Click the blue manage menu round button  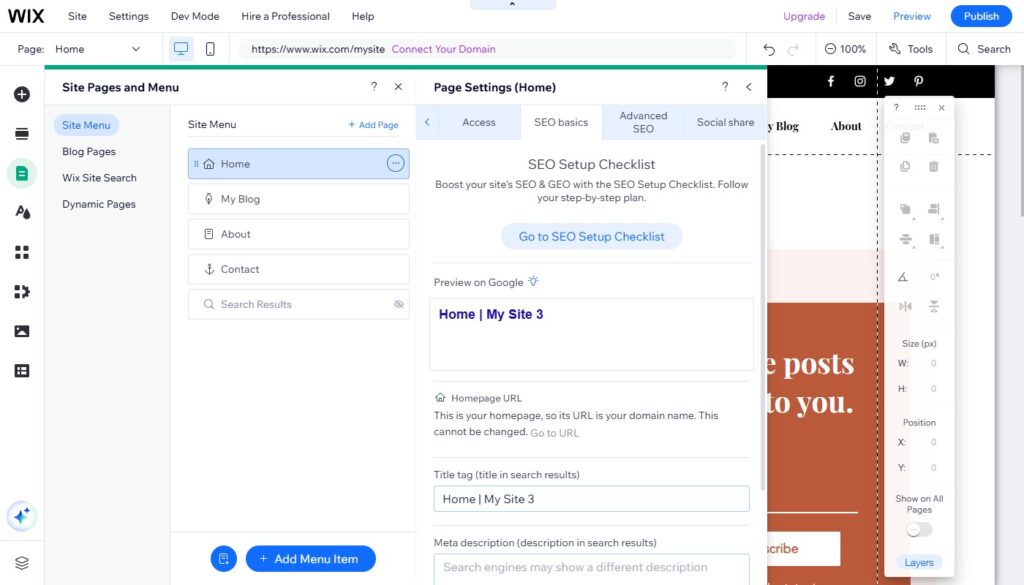tap(223, 559)
